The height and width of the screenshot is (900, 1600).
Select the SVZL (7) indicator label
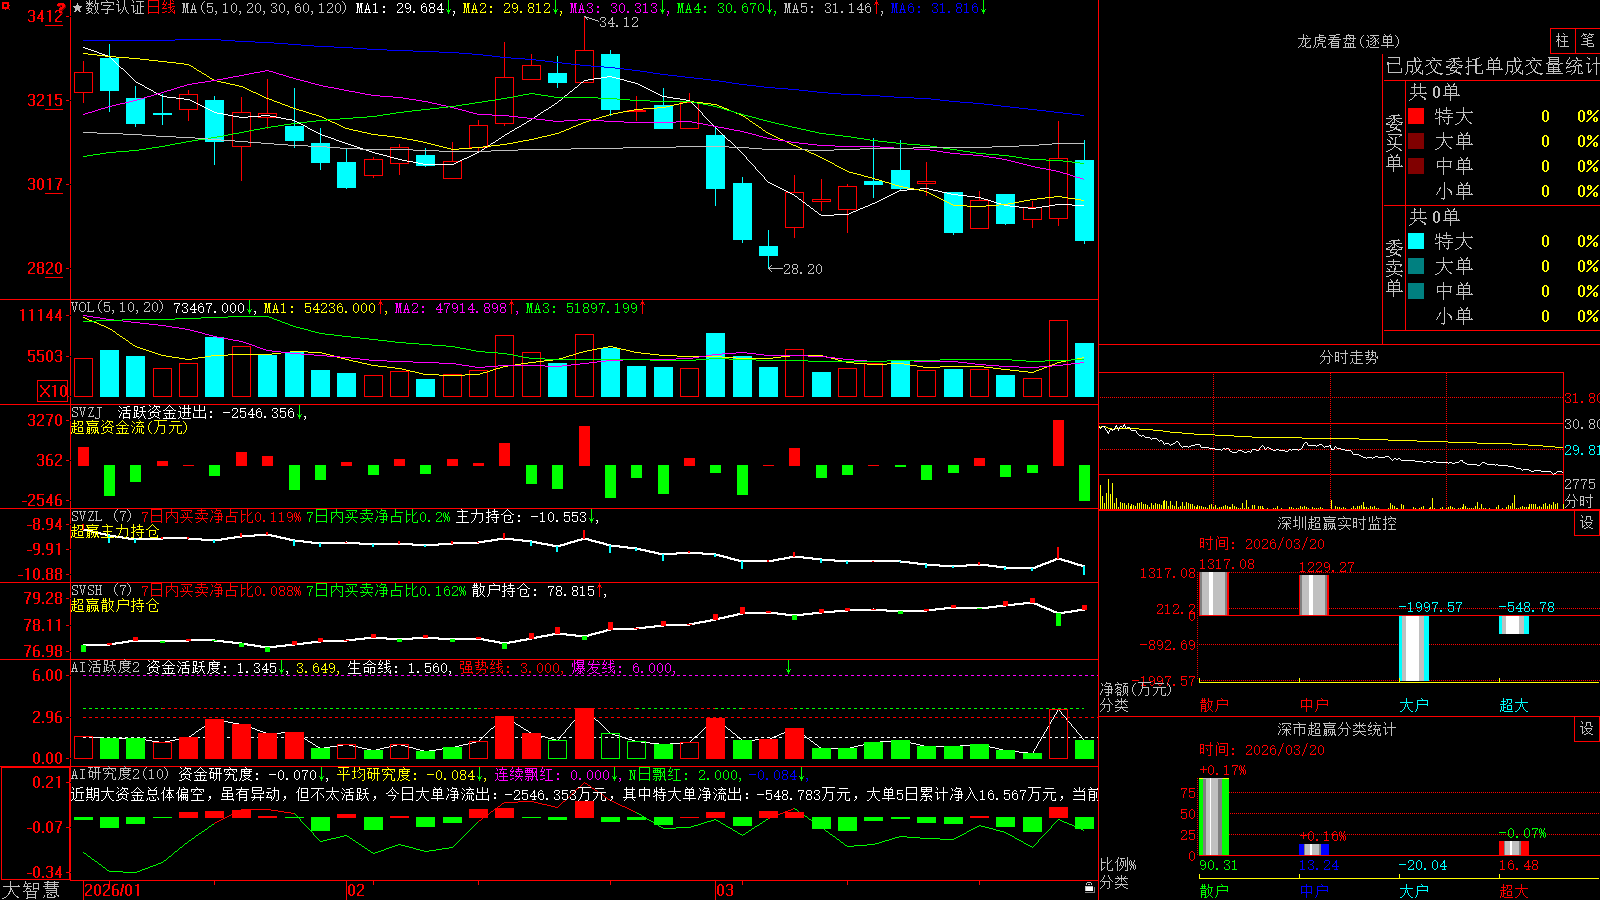(101, 517)
